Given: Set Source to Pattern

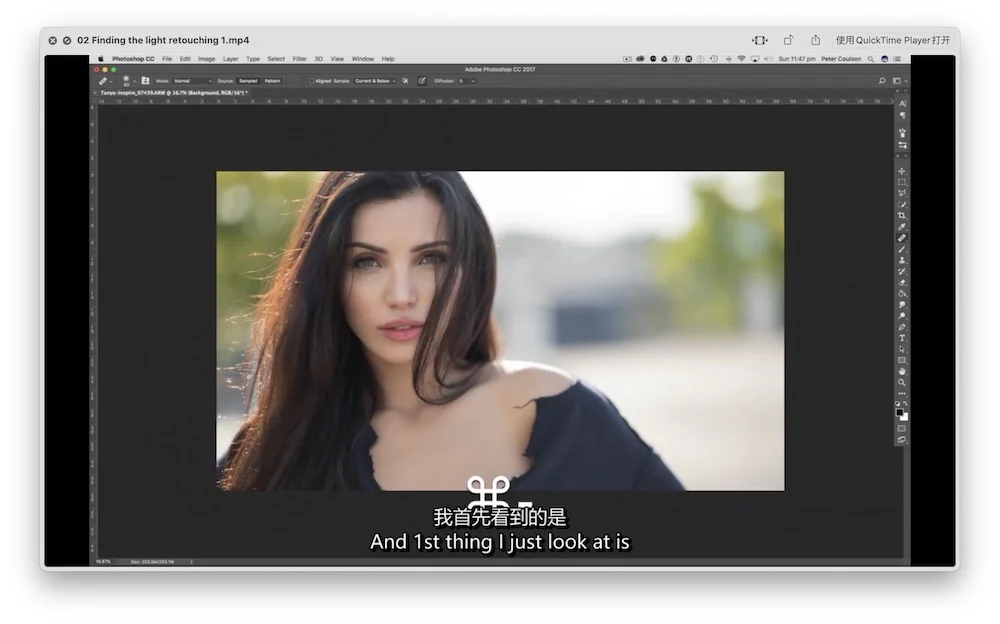Looking at the screenshot, I should pos(272,80).
